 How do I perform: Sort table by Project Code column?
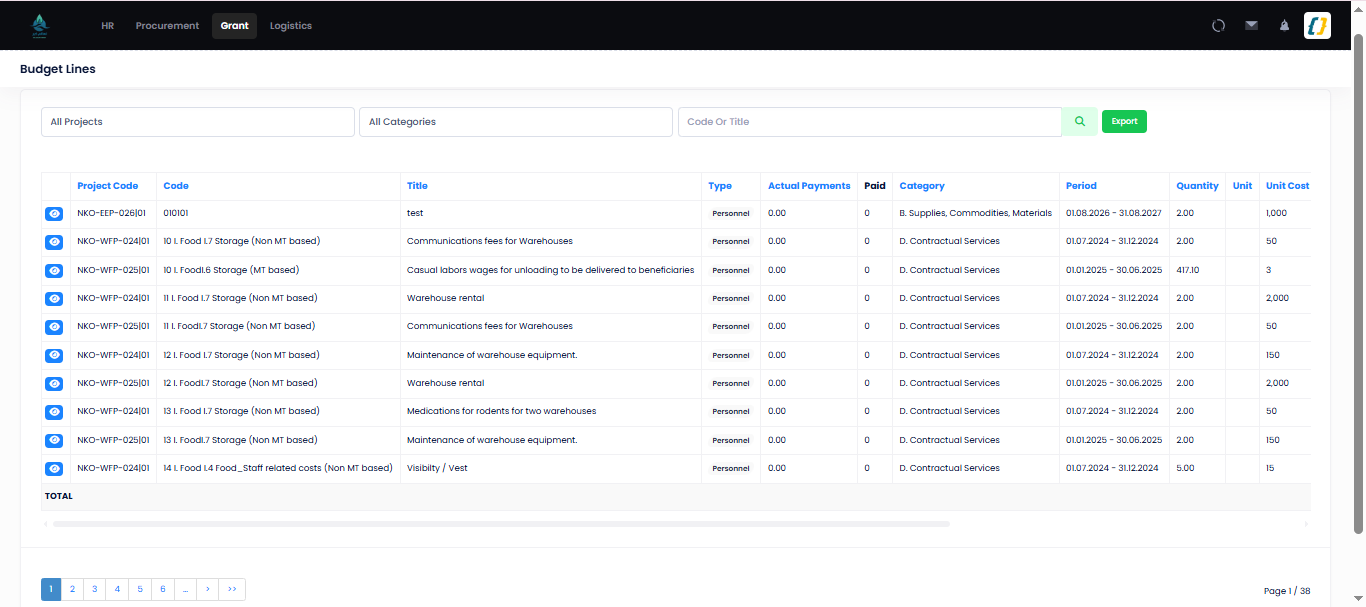pos(108,186)
